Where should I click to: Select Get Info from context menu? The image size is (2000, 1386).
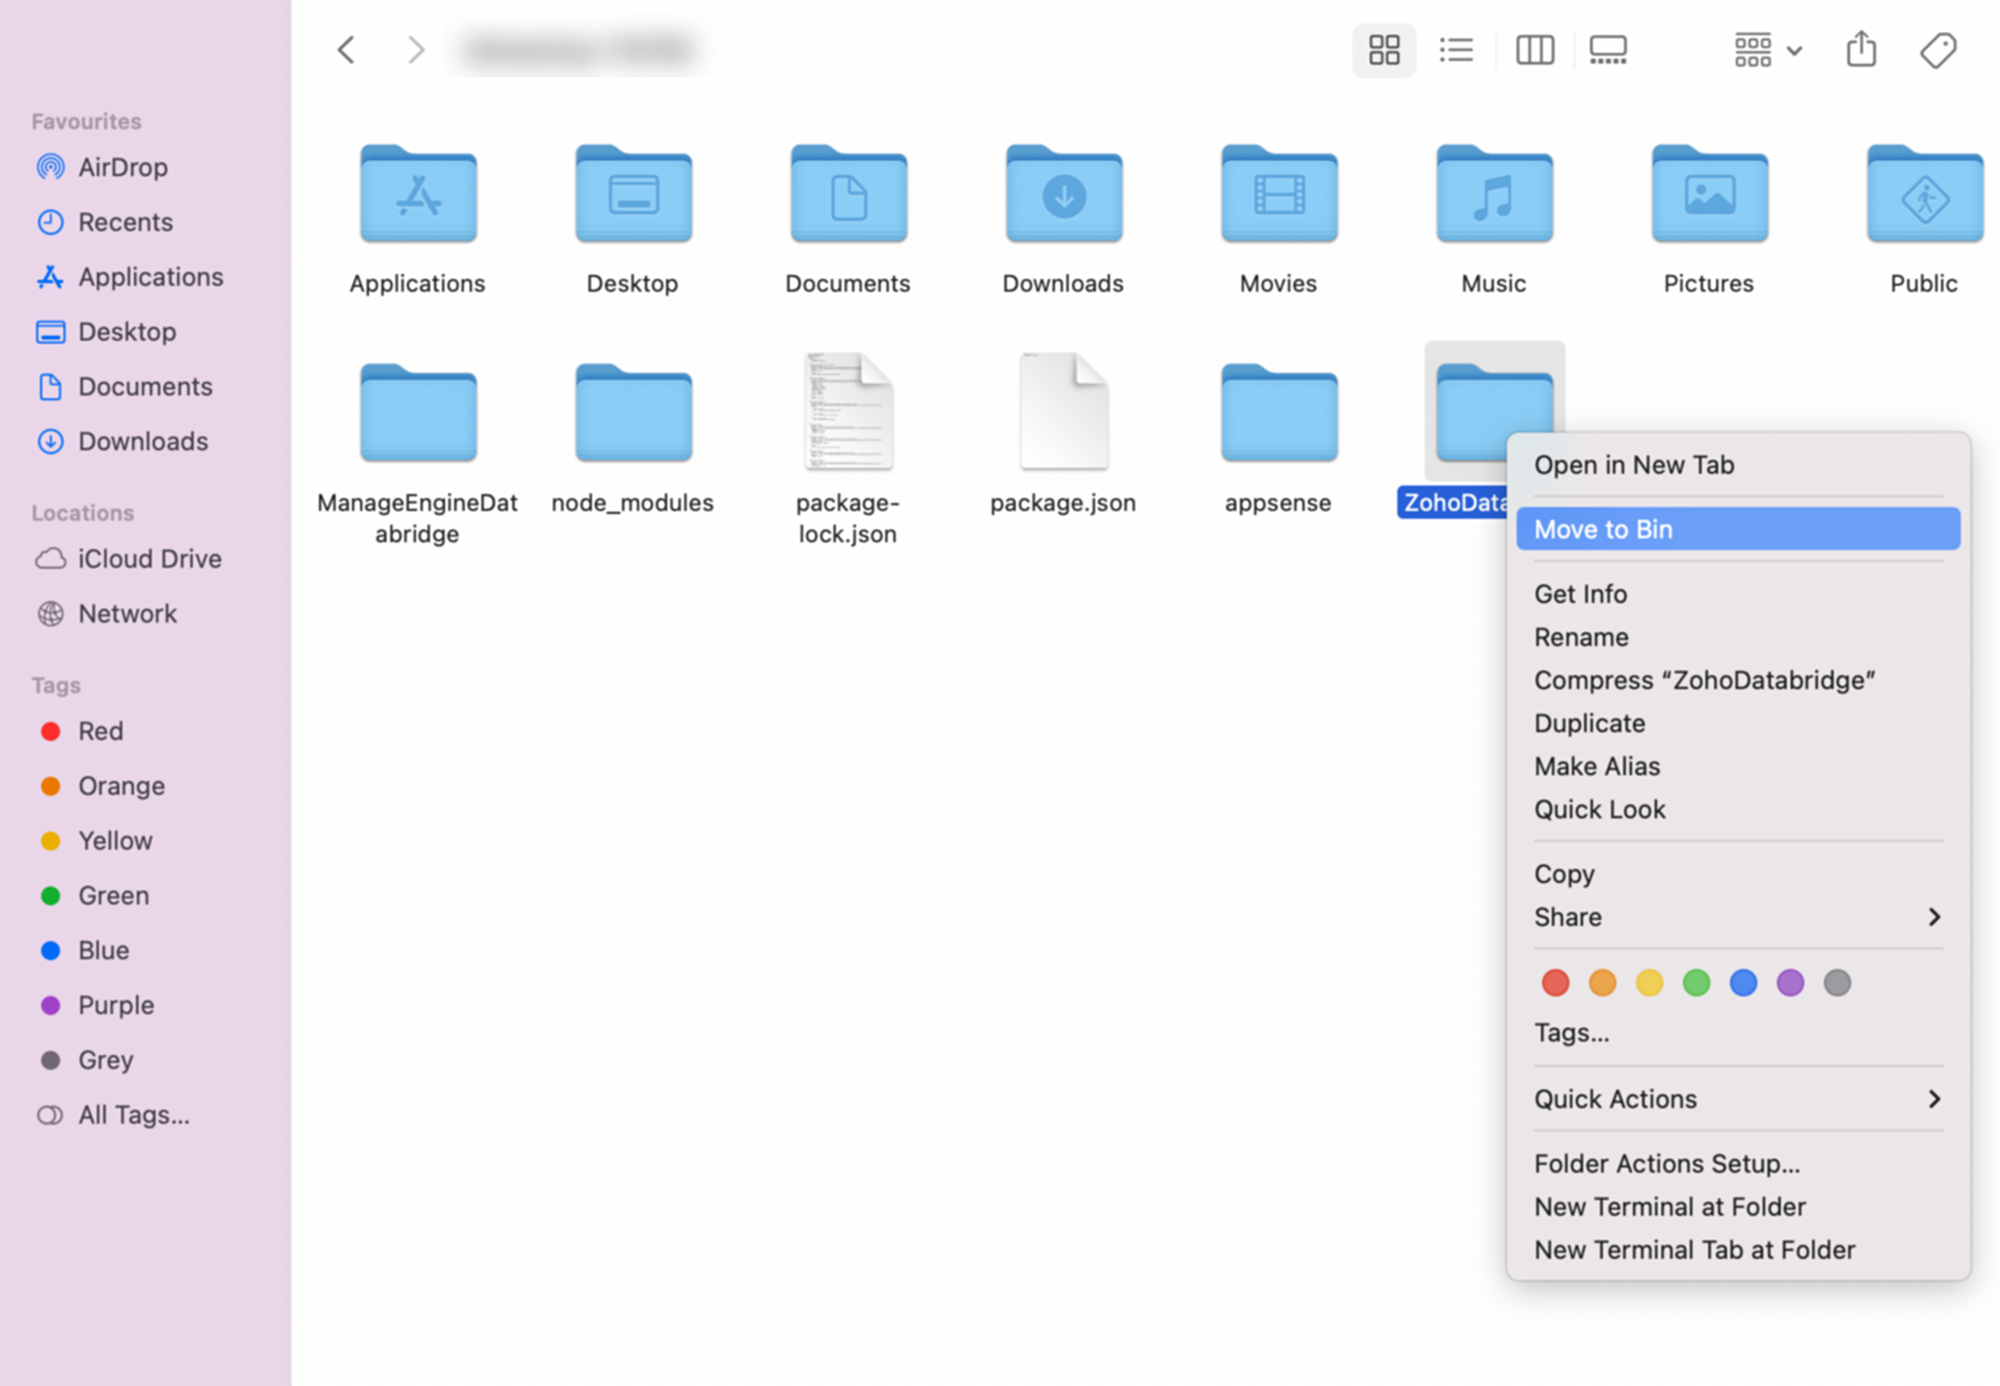pyautogui.click(x=1580, y=594)
